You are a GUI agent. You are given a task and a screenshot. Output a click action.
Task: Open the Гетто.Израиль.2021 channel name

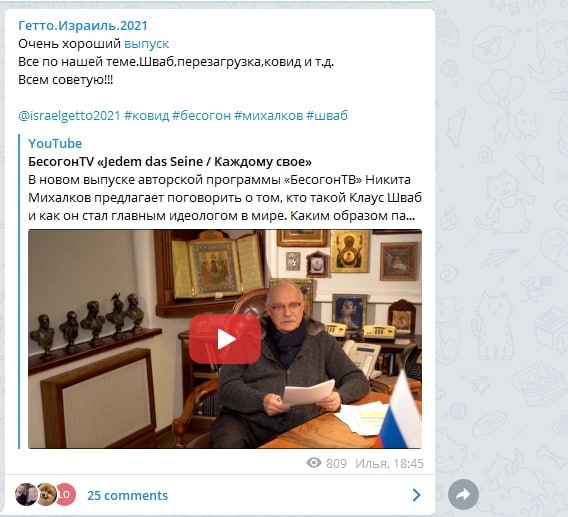click(83, 26)
